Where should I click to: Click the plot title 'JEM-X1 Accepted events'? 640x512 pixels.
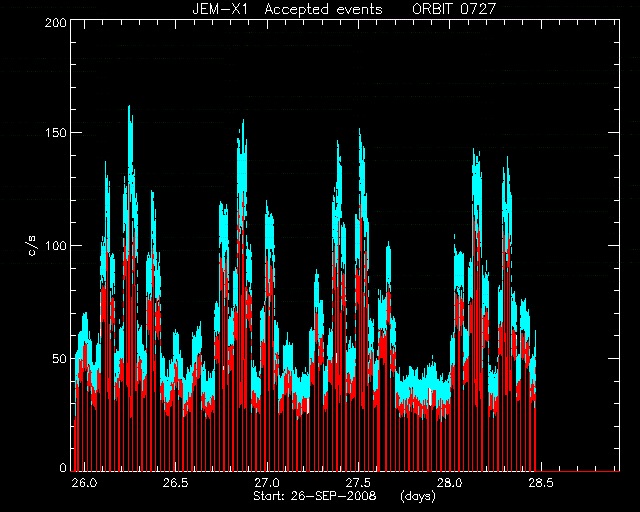coord(287,9)
